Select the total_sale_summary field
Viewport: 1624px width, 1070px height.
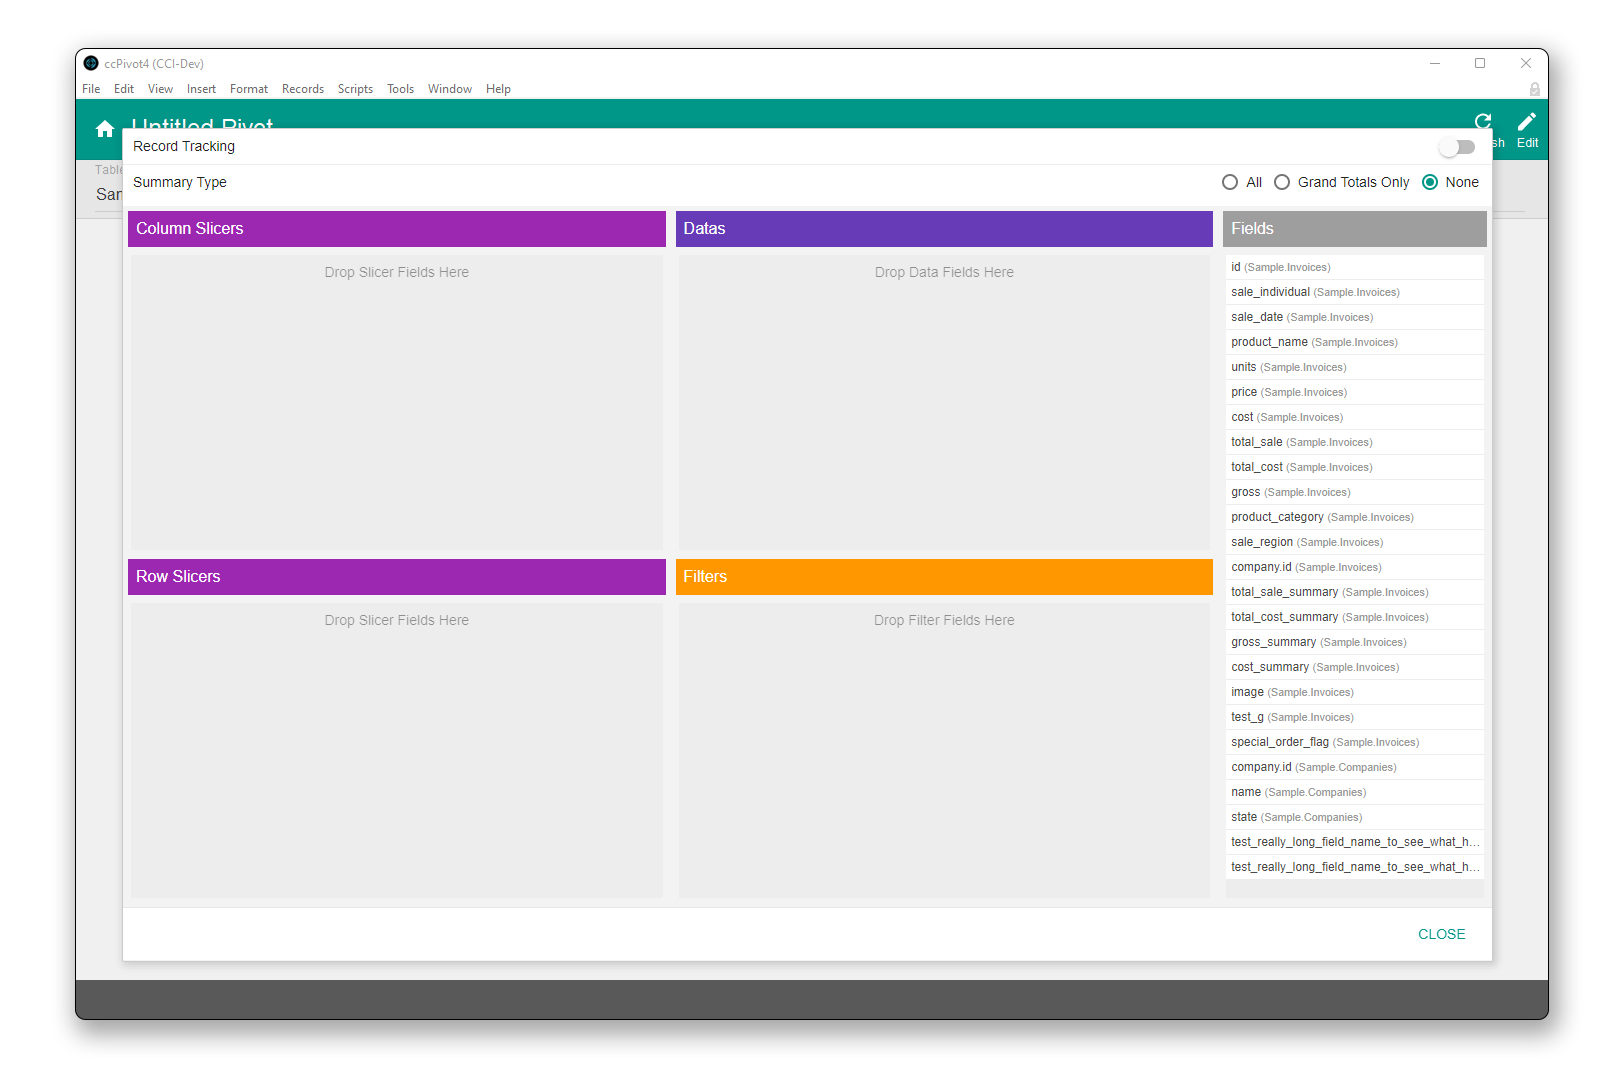click(1354, 592)
